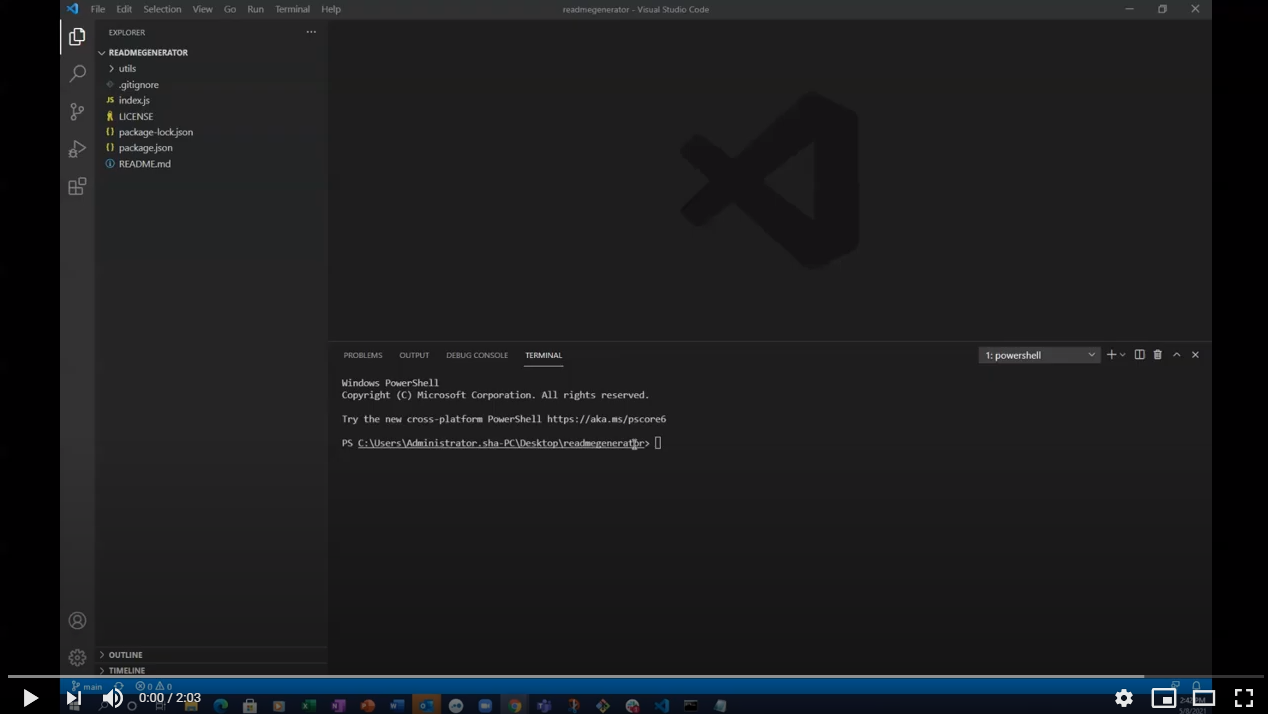Click the new terminal plus icon
The width and height of the screenshot is (1268, 714).
click(x=1111, y=355)
